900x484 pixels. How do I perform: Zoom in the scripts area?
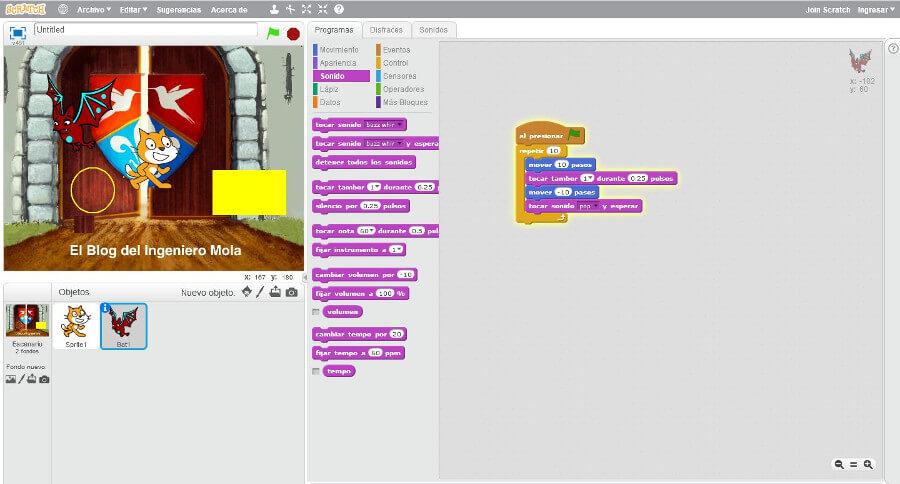(868, 464)
